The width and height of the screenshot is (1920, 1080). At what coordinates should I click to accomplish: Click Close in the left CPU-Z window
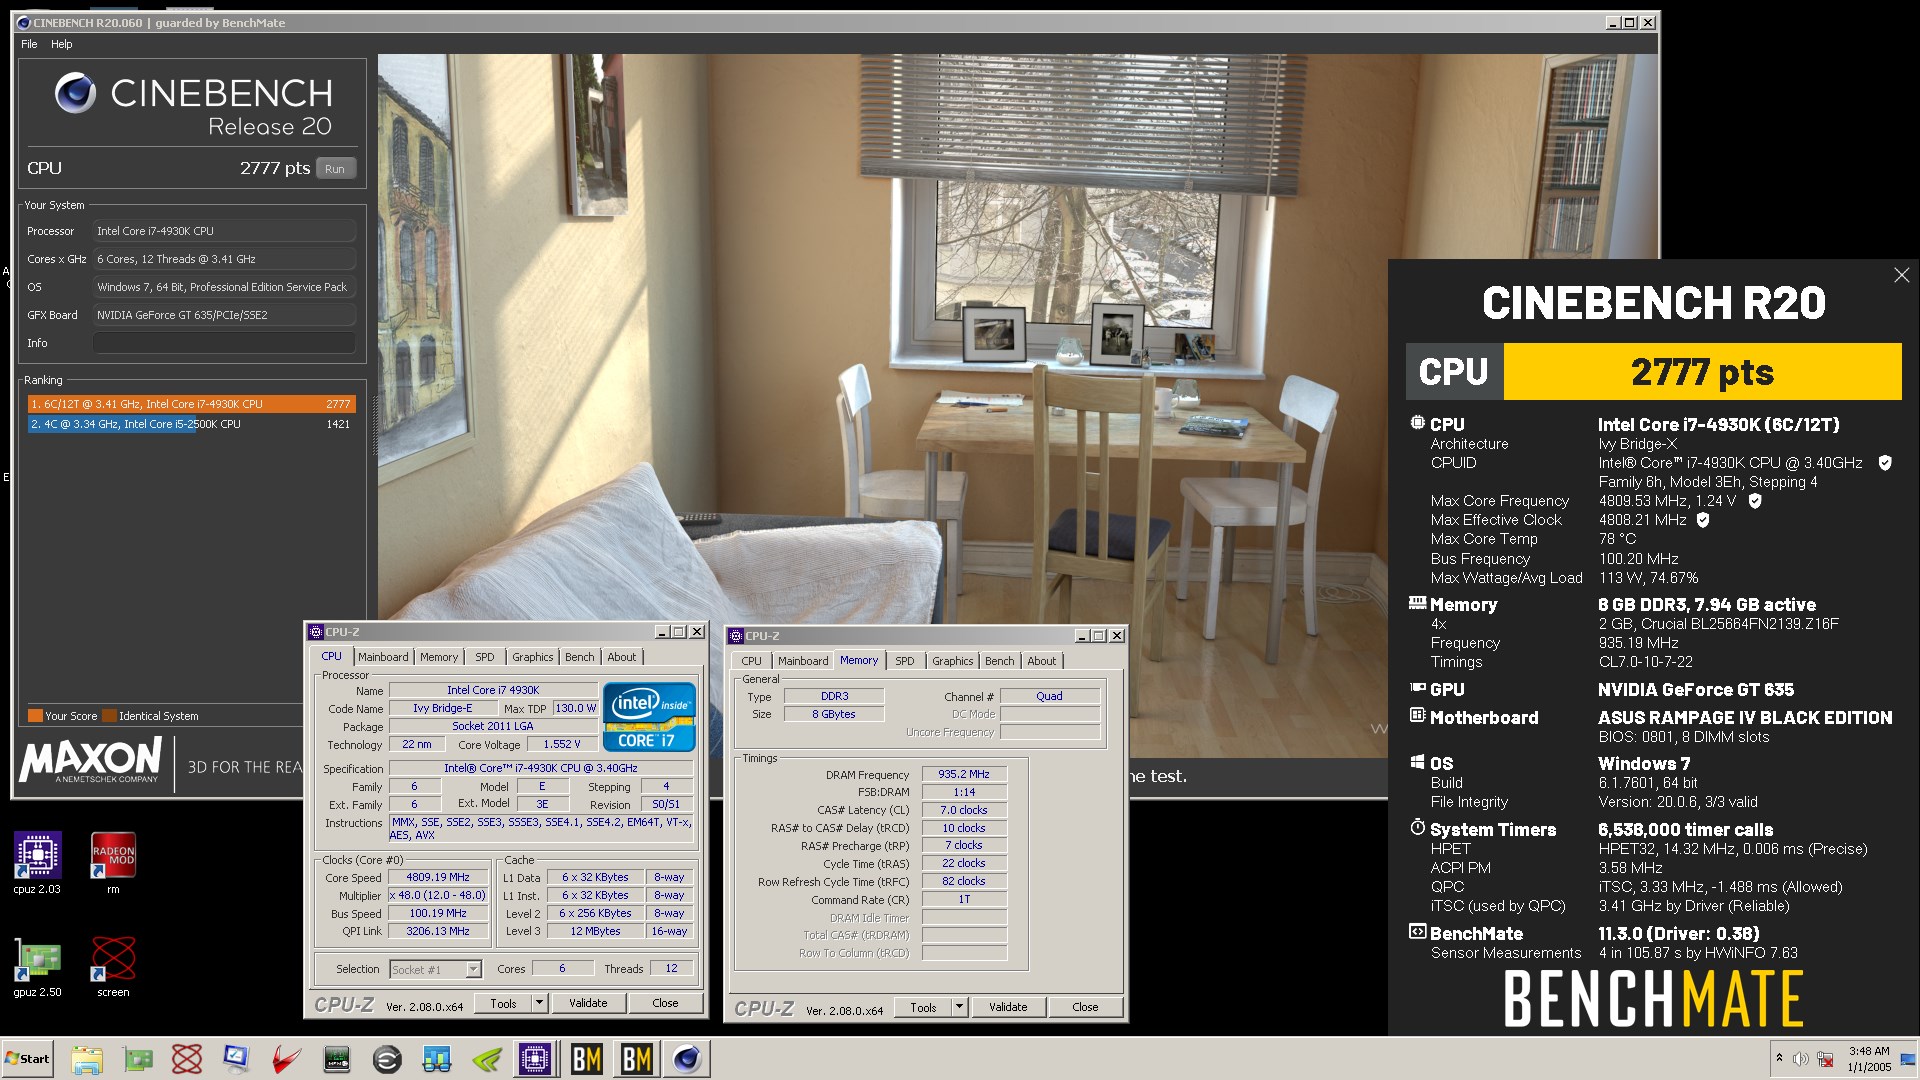[665, 1003]
